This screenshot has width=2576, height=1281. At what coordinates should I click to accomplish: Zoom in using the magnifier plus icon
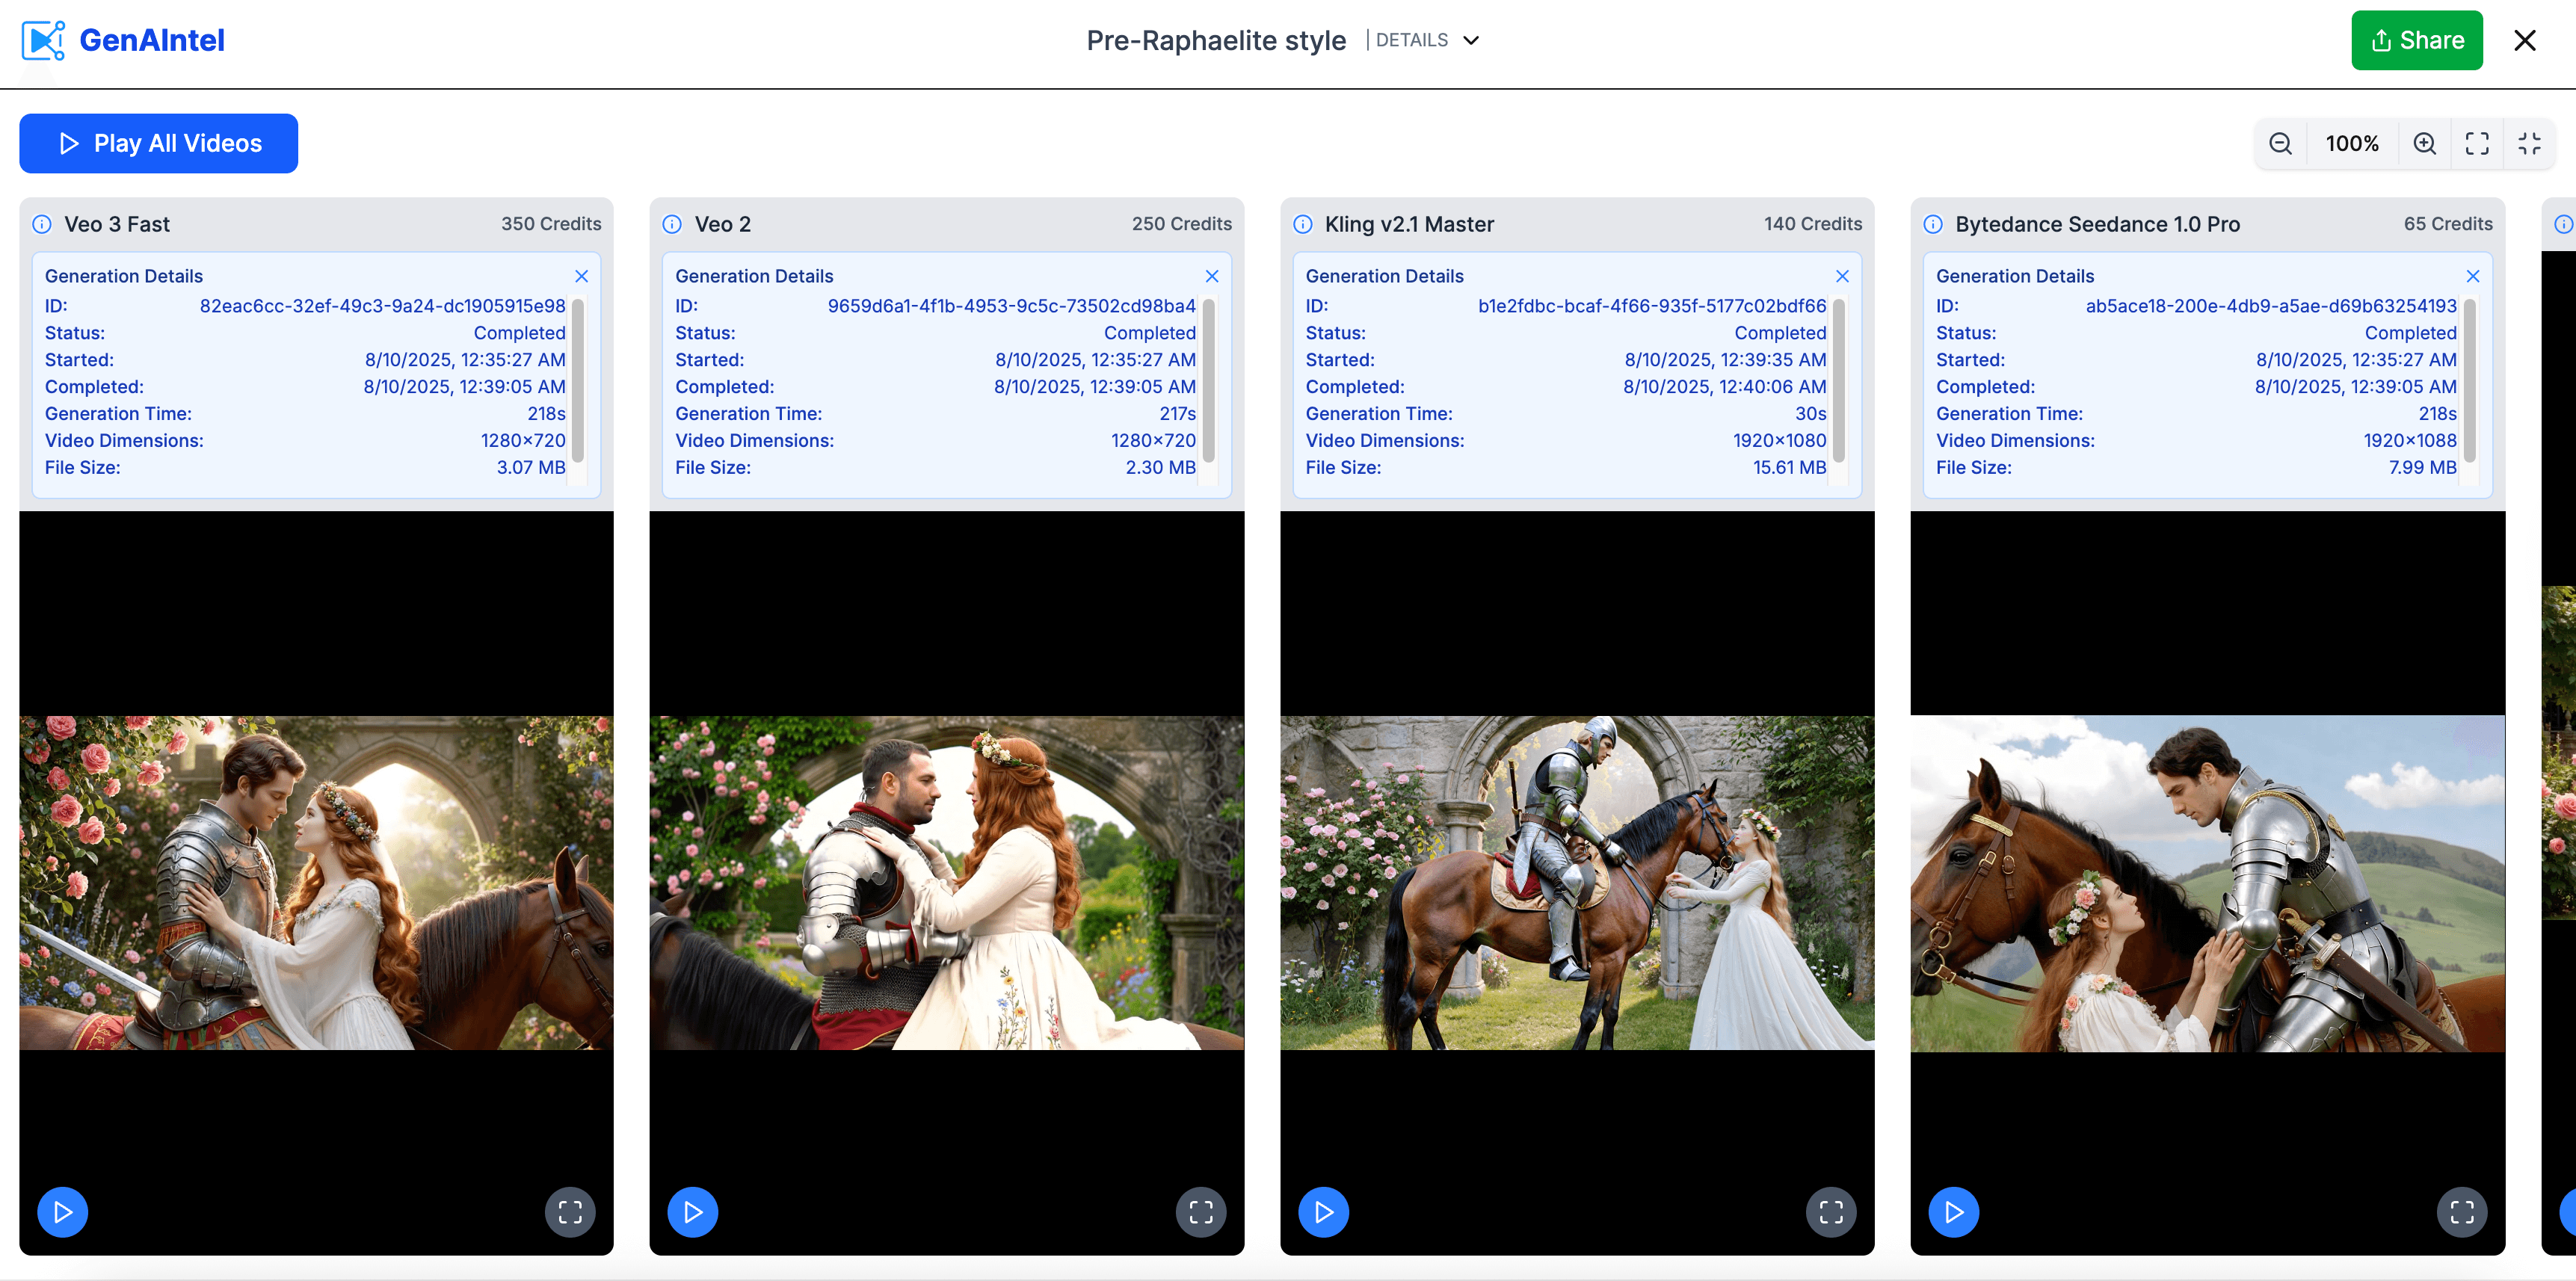pyautogui.click(x=2424, y=143)
